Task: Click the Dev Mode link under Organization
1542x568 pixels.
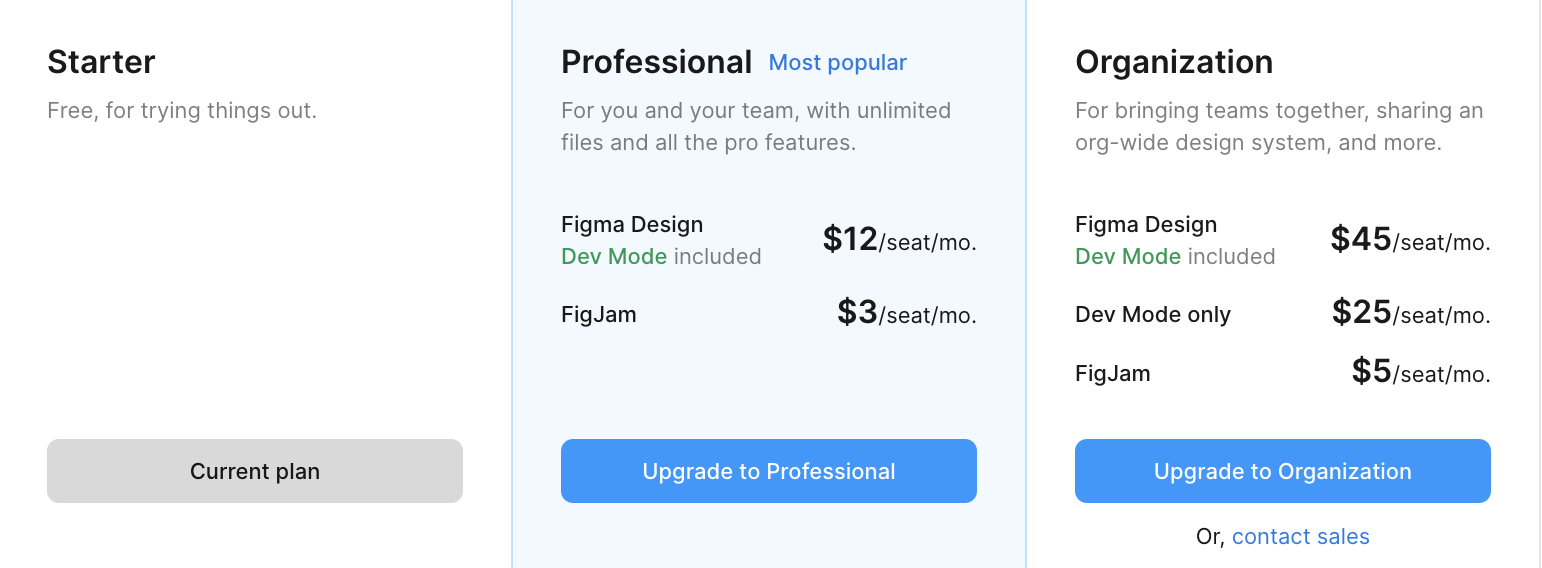Action: click(x=1128, y=257)
